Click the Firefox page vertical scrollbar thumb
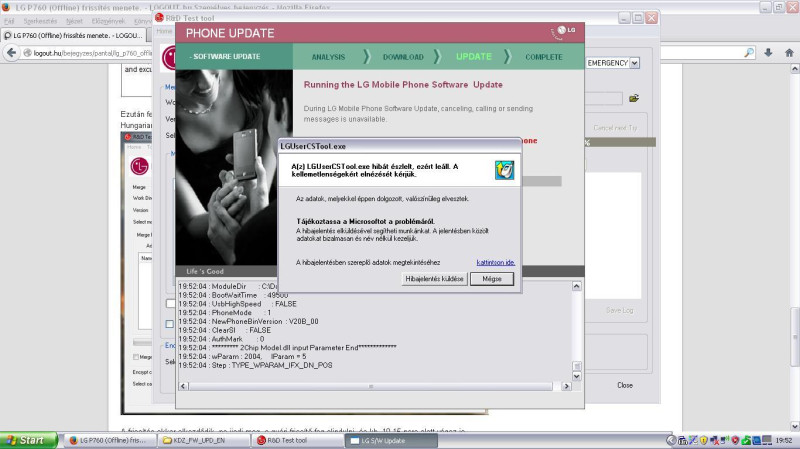800x449 pixels. tap(795, 337)
